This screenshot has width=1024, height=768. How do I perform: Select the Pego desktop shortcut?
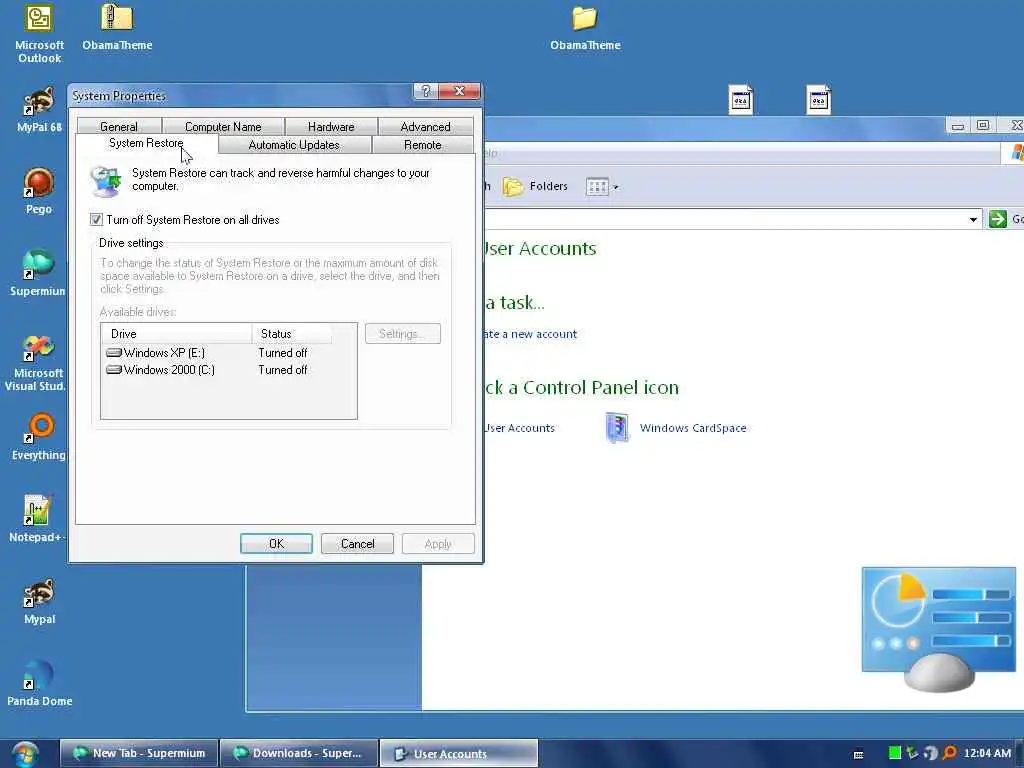click(x=39, y=191)
